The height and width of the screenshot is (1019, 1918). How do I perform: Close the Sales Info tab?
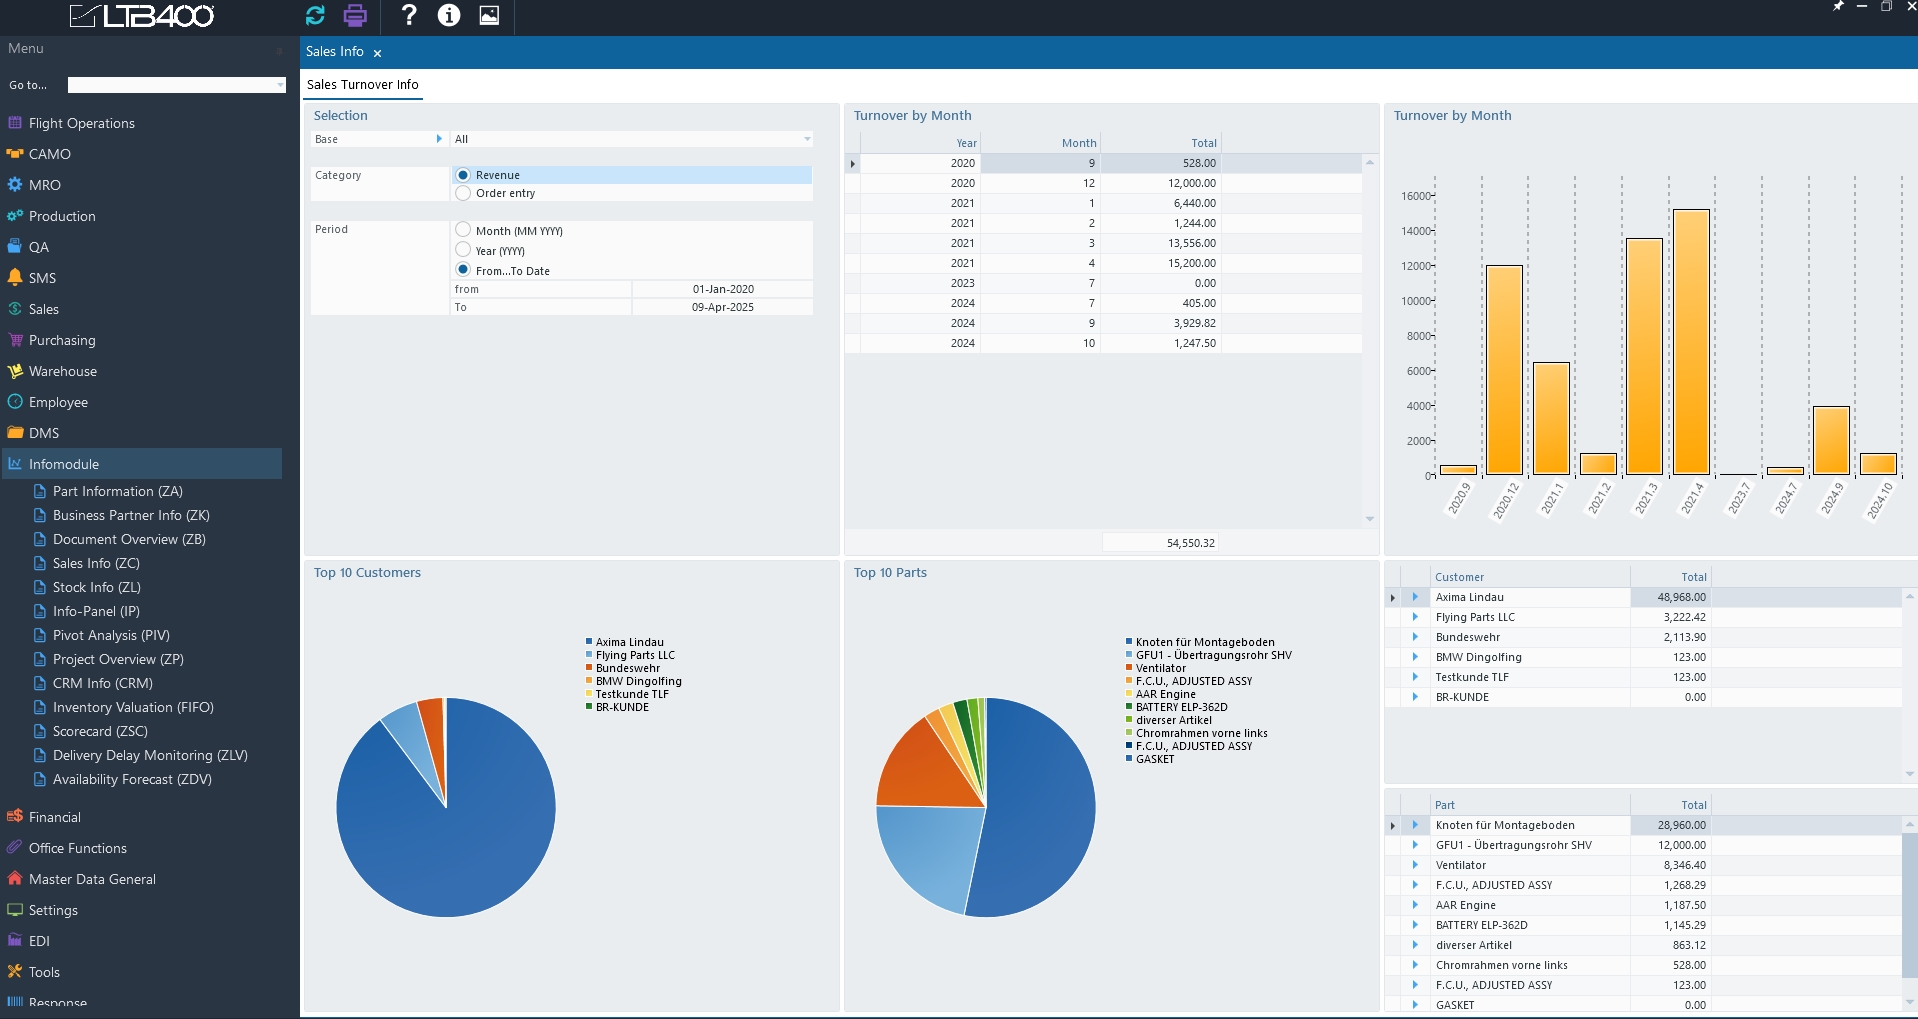377,53
